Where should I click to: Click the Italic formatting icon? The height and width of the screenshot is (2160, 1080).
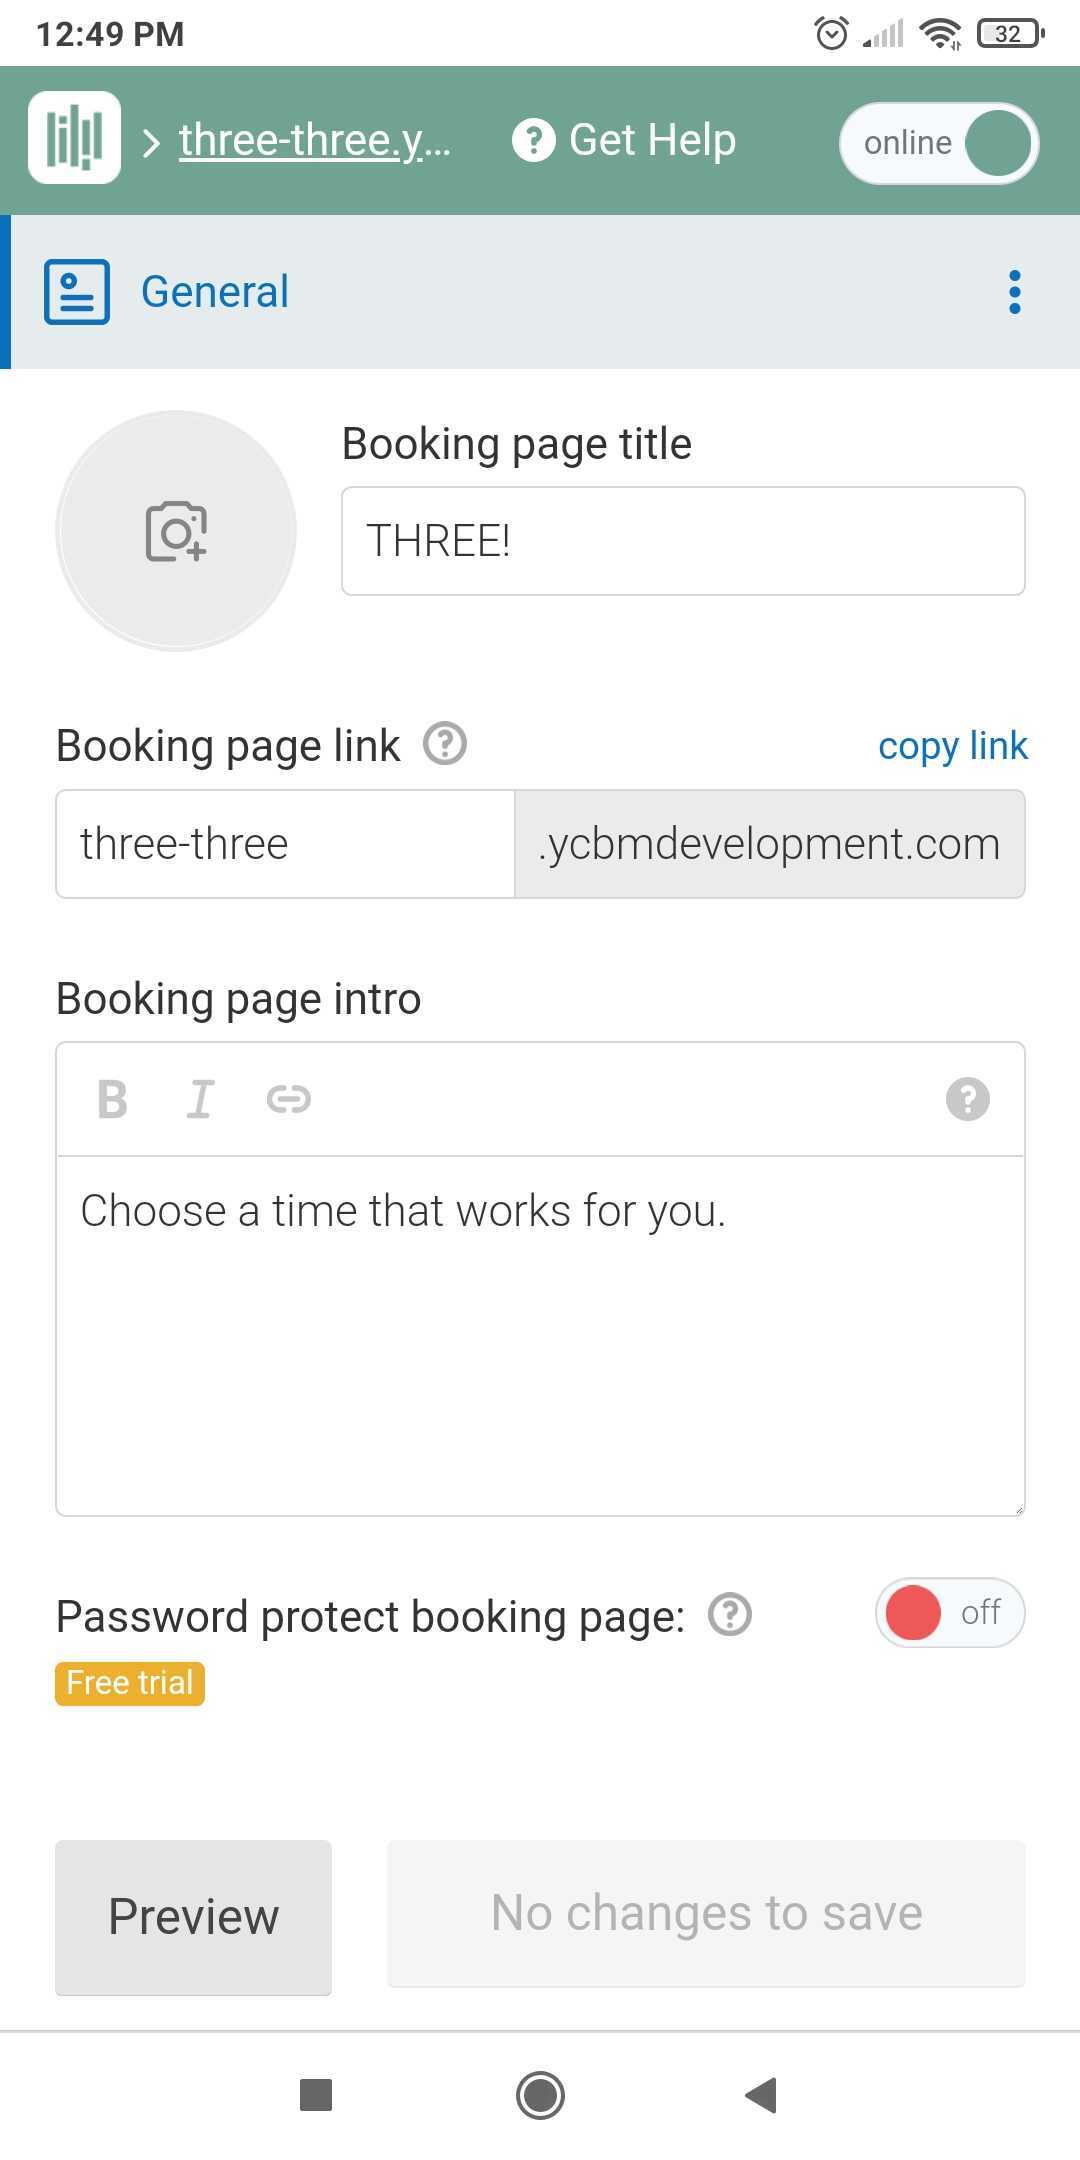click(x=200, y=1100)
